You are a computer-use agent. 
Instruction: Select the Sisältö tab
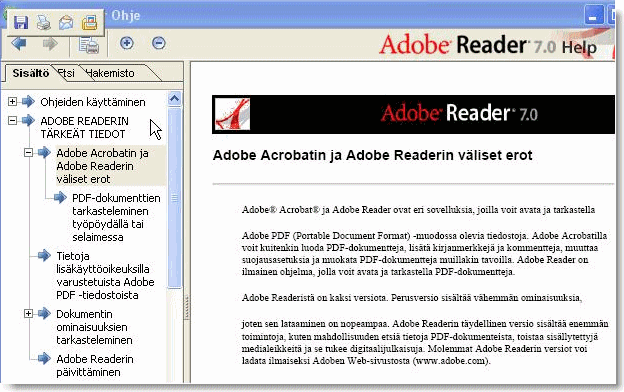30,73
